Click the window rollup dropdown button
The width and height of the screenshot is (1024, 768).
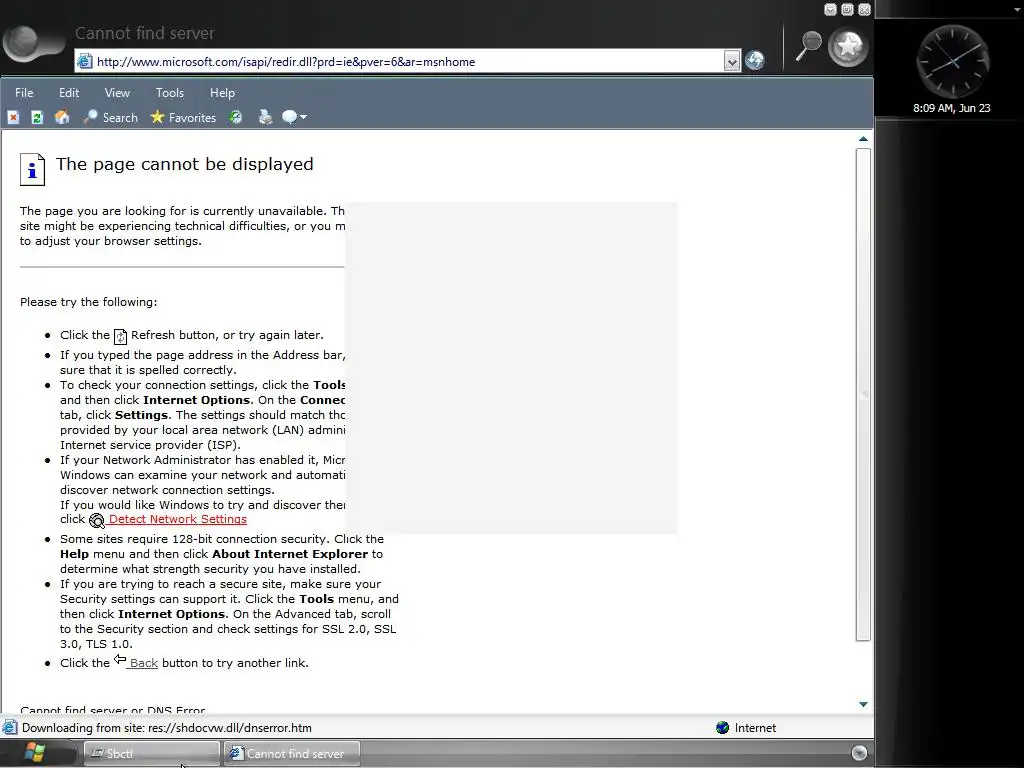pyautogui.click(x=830, y=9)
